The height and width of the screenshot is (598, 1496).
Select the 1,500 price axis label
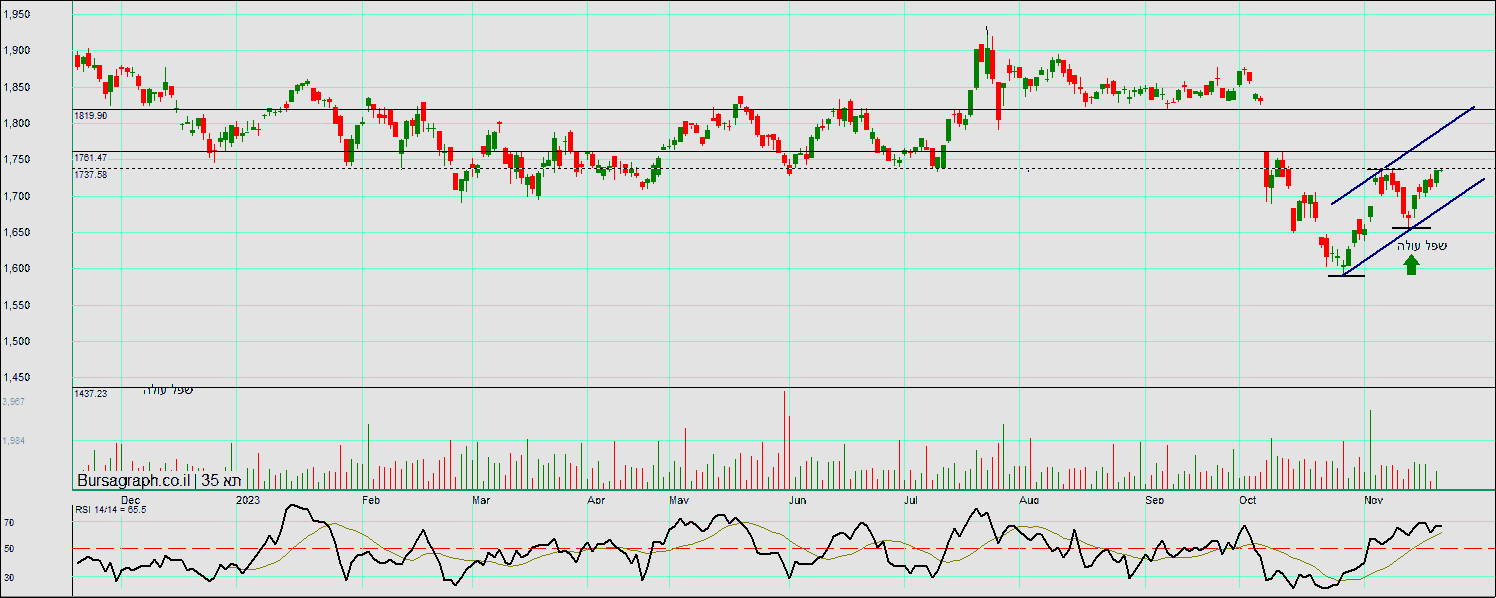[x=15, y=342]
